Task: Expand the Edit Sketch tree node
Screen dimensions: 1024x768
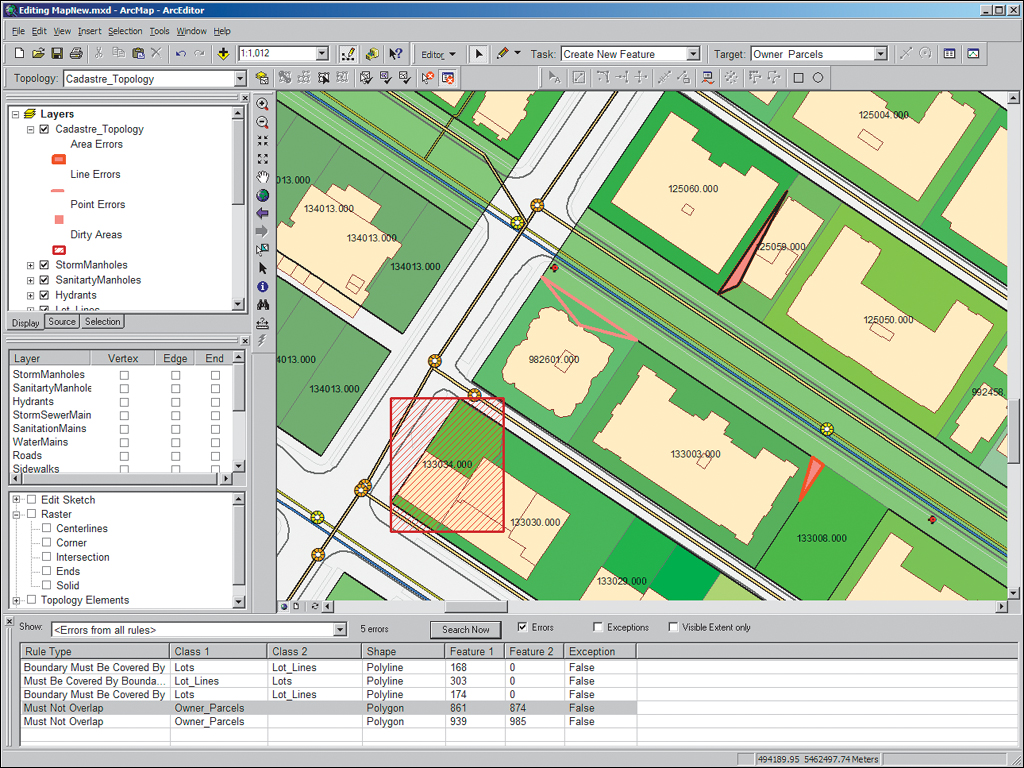Action: pyautogui.click(x=17, y=500)
